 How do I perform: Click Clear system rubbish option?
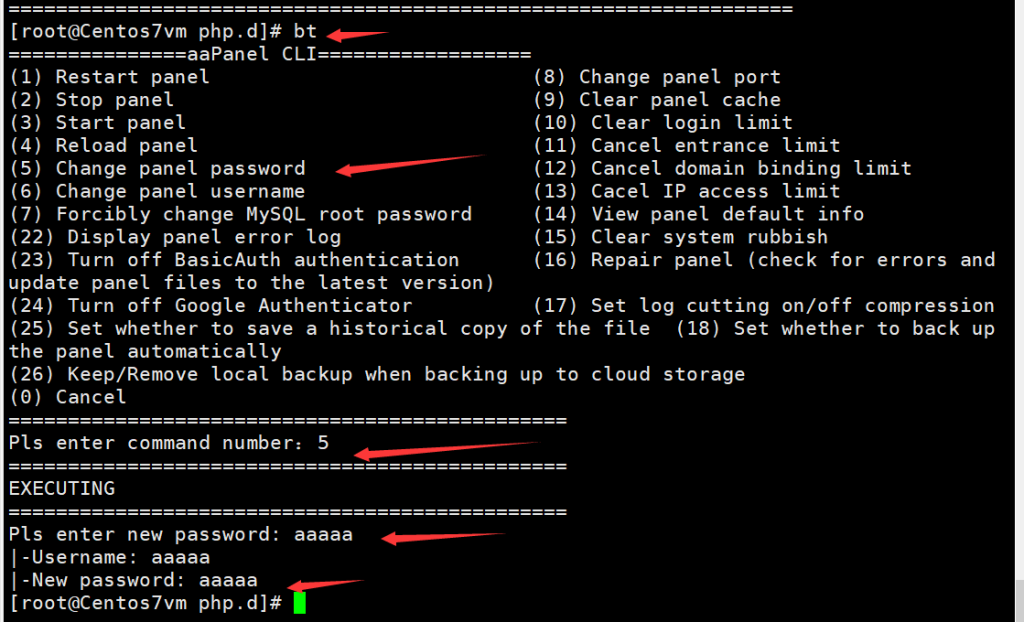tap(681, 237)
